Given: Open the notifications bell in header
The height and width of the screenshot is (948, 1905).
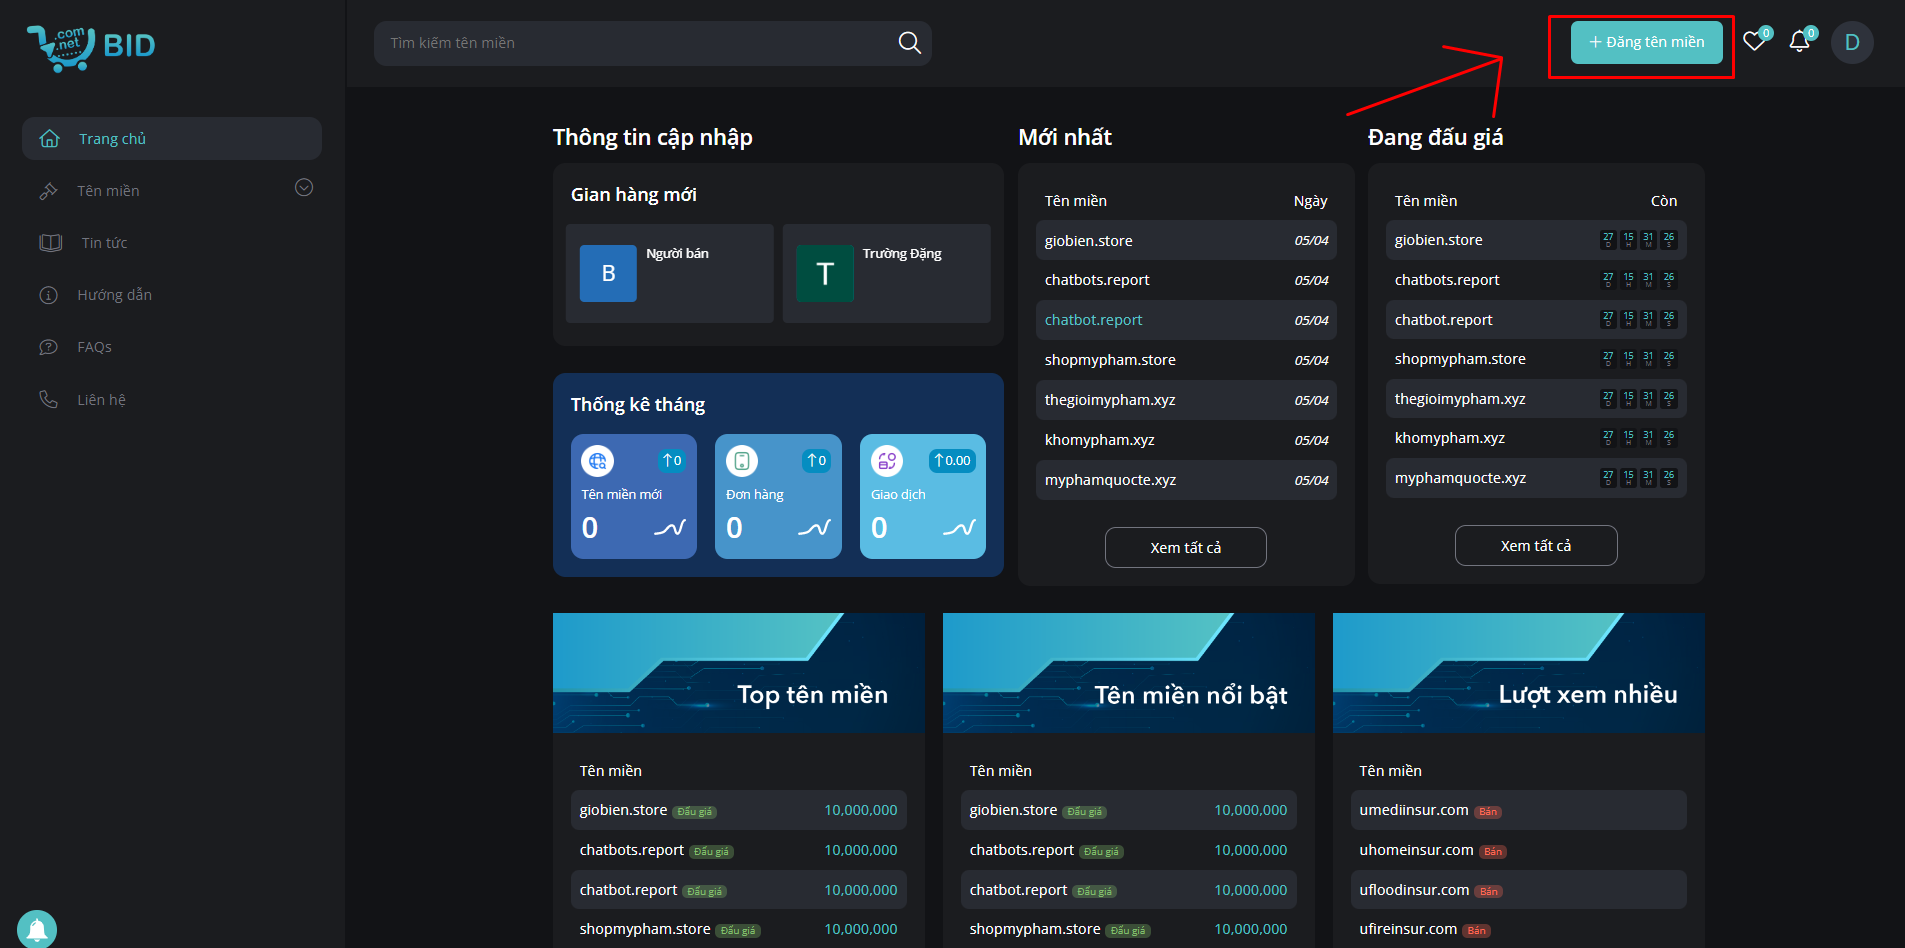Looking at the screenshot, I should [1799, 42].
